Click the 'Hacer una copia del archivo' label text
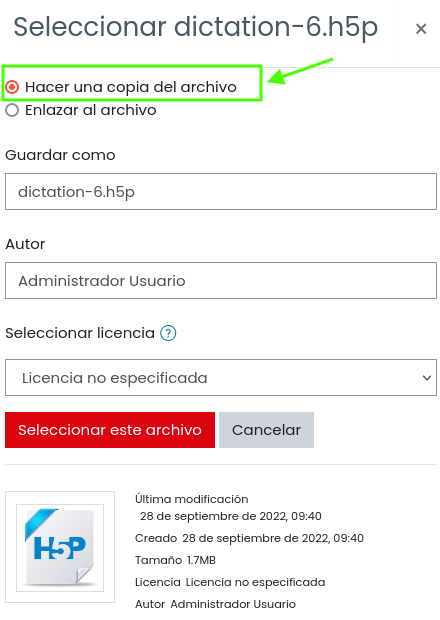Image resolution: width=440 pixels, height=620 pixels. click(x=131, y=87)
